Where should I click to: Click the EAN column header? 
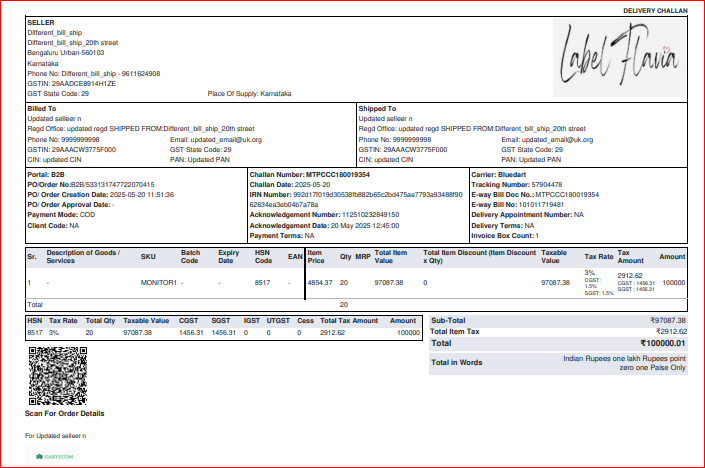(x=295, y=257)
